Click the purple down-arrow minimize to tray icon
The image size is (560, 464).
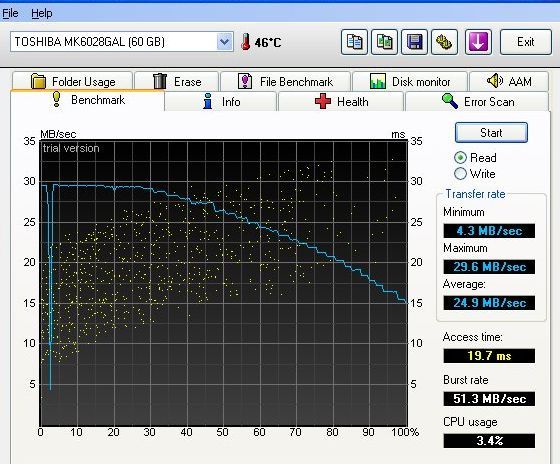(478, 42)
